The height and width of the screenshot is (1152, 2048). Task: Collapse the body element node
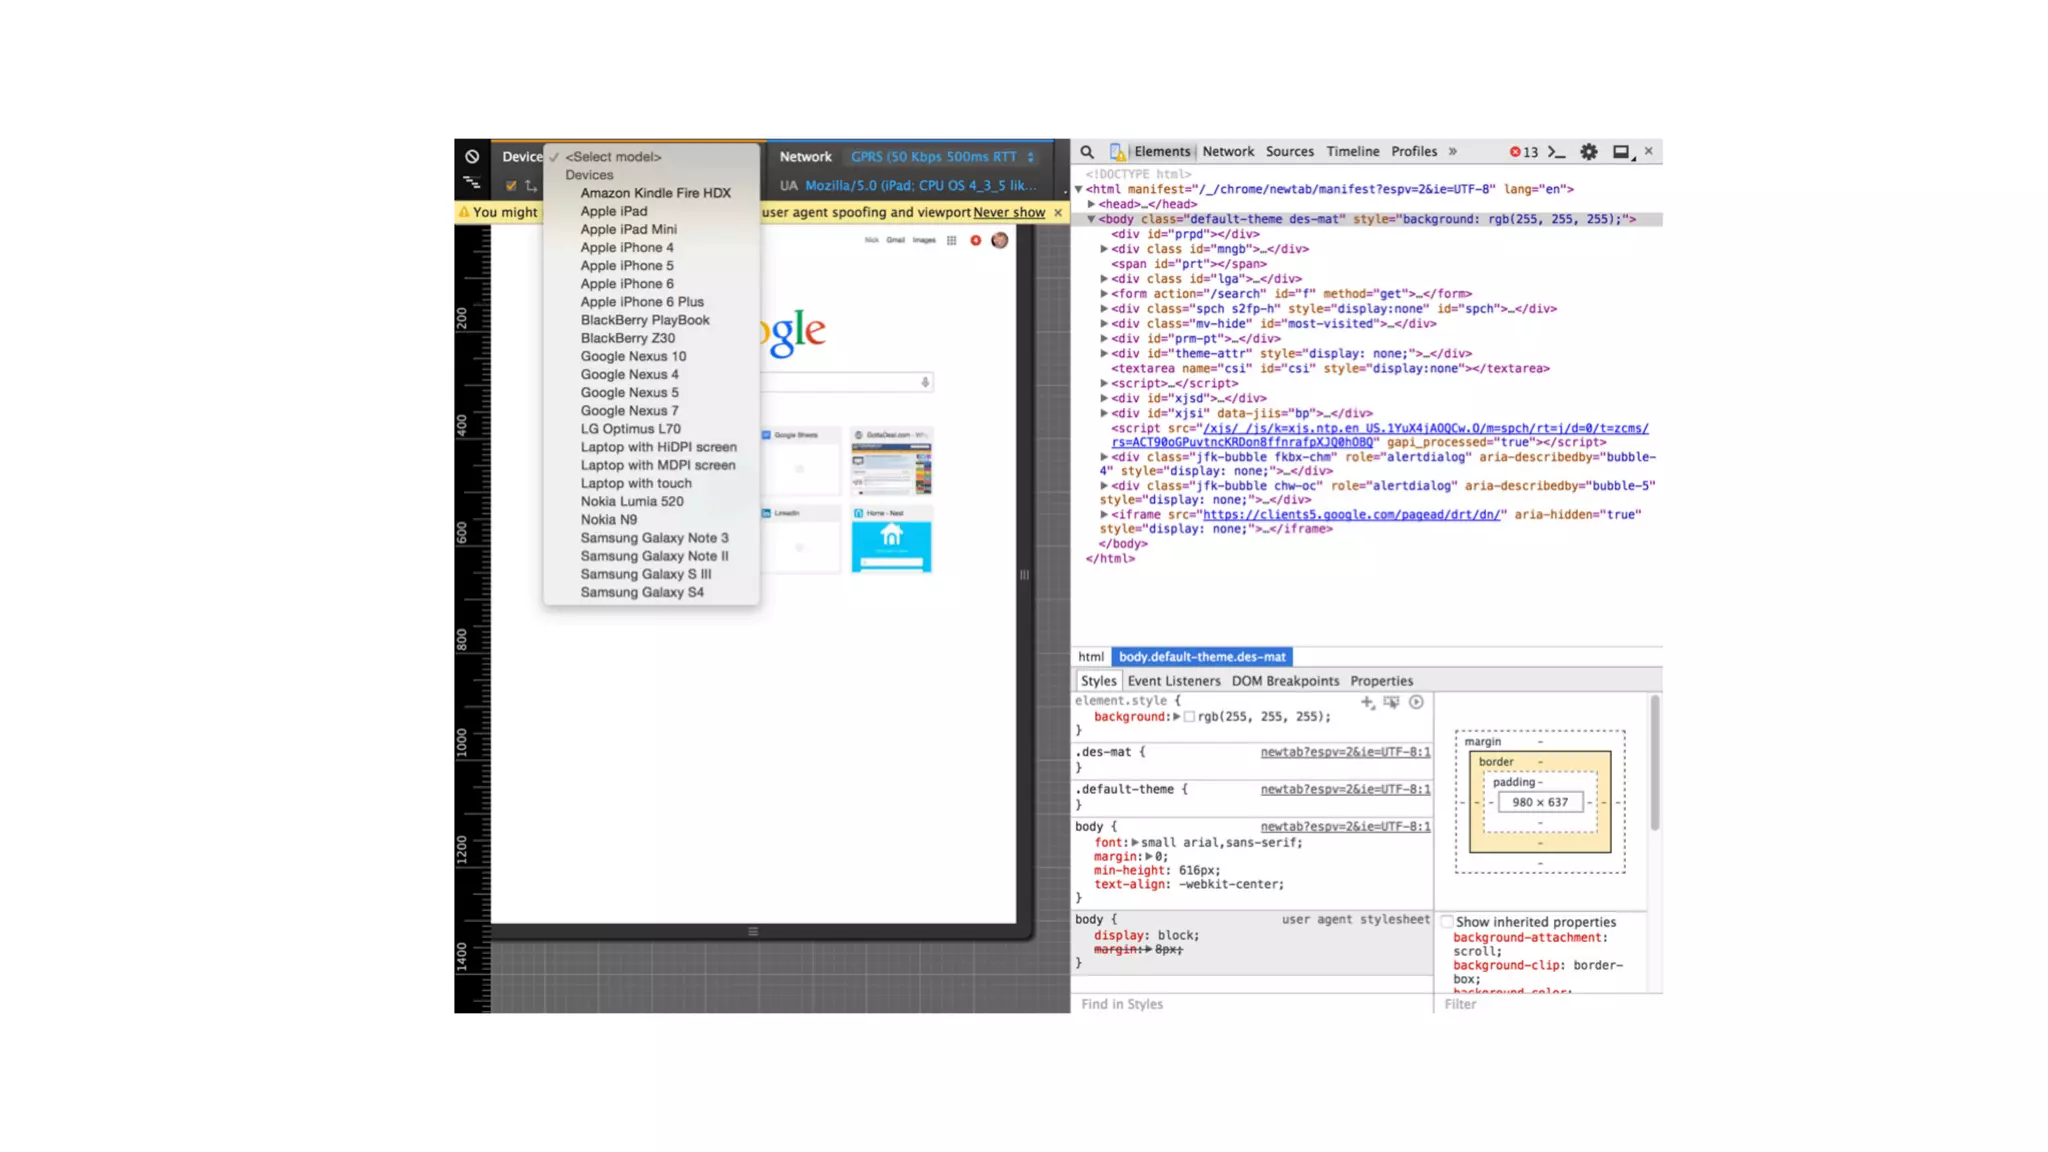pyautogui.click(x=1092, y=219)
